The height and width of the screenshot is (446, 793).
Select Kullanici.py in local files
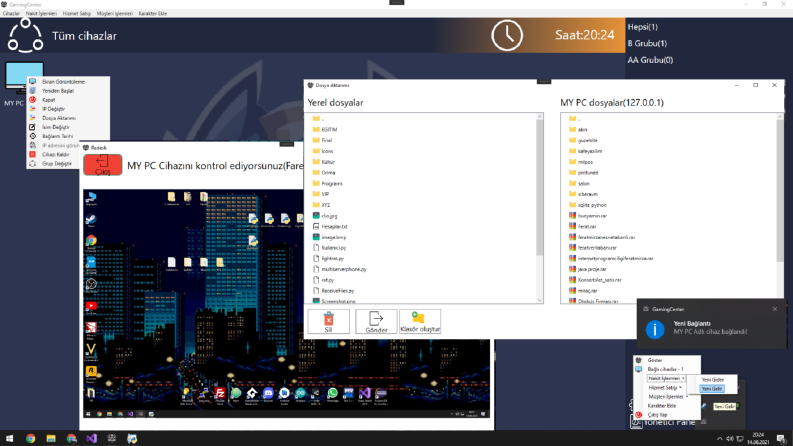(x=333, y=248)
